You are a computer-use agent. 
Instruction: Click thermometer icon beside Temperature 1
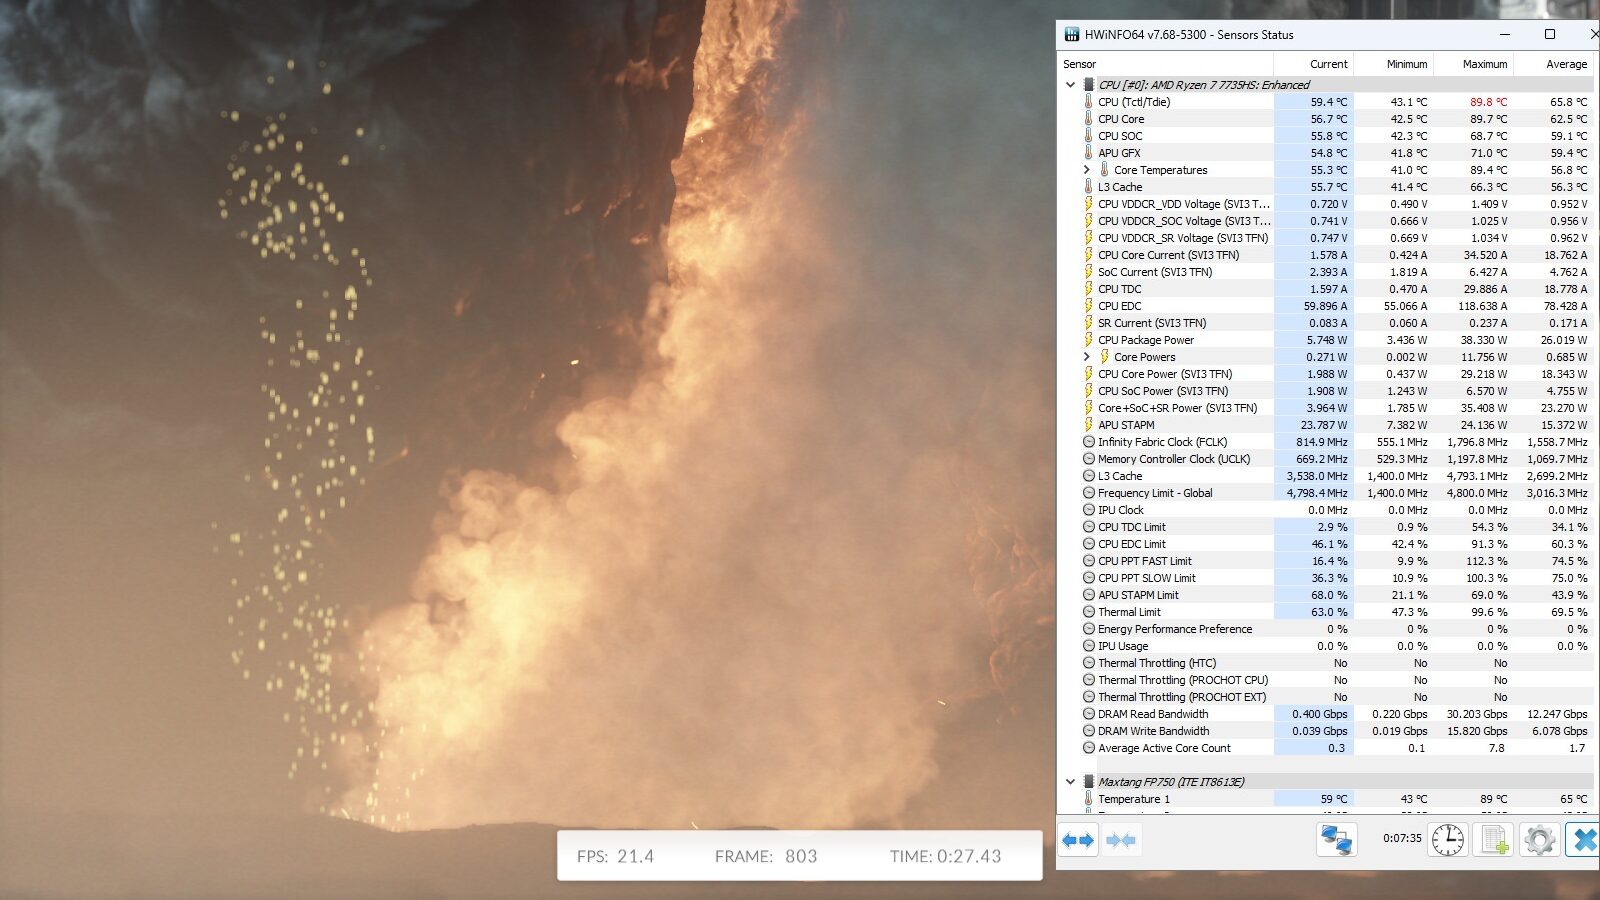pyautogui.click(x=1088, y=799)
